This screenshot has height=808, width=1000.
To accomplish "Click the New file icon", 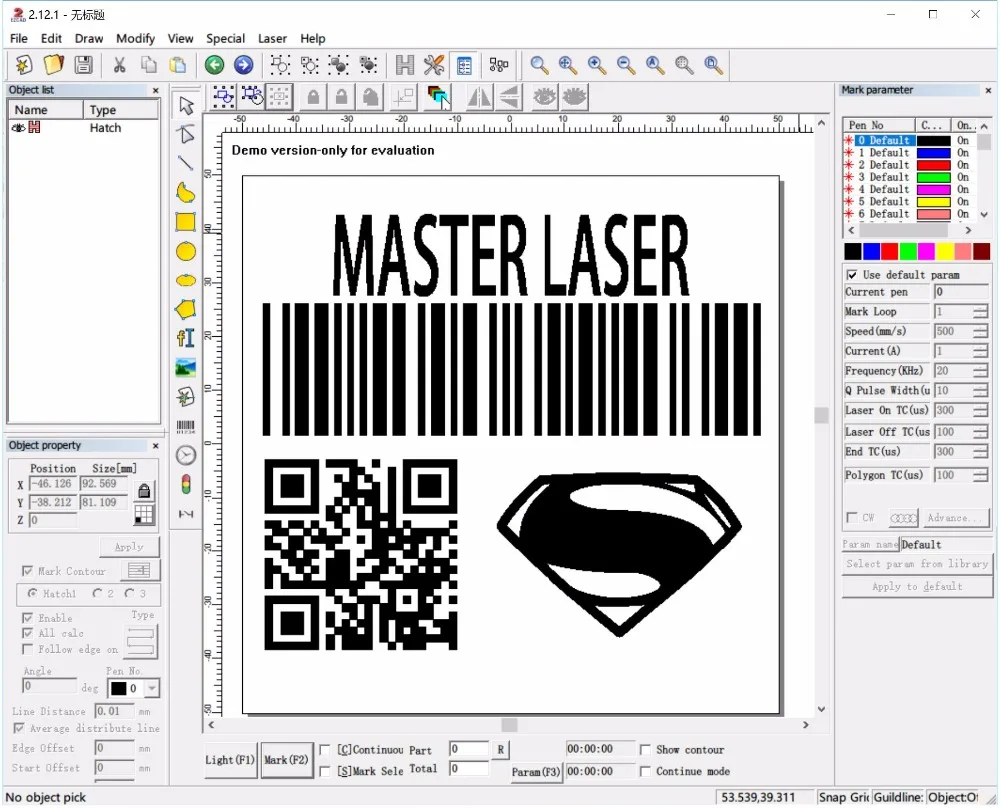I will click(x=24, y=65).
